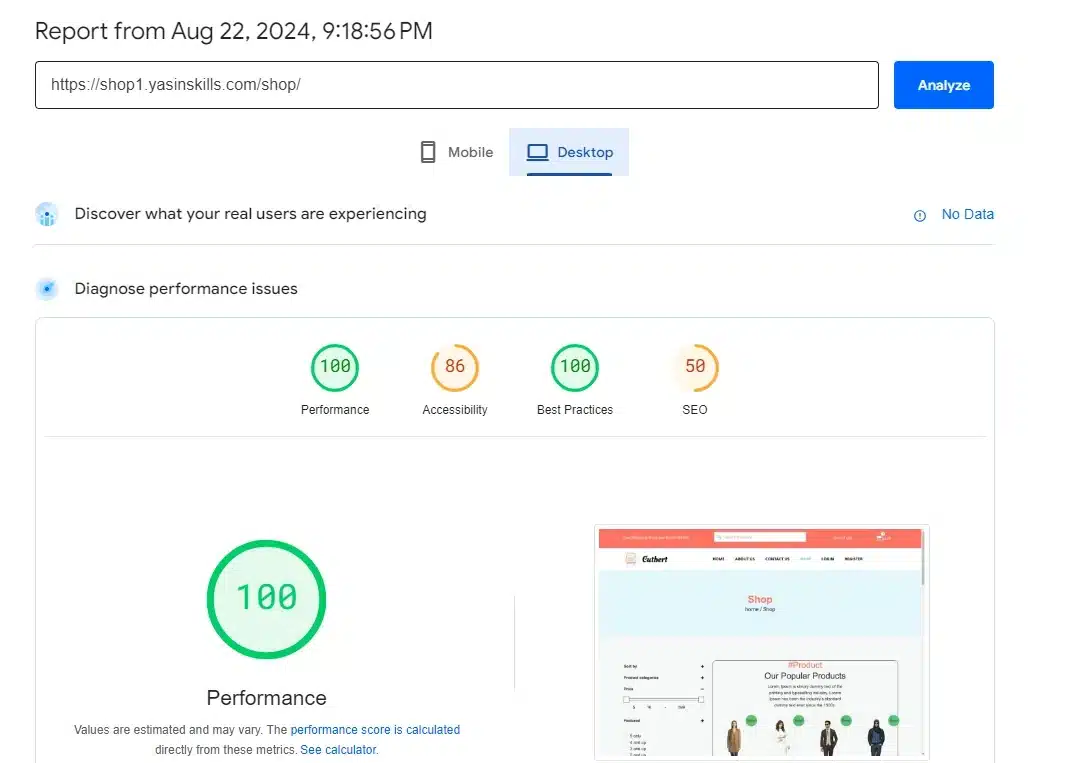Screen dimensions: 1086x763
Task: Open the No Data link
Action: pyautogui.click(x=967, y=214)
